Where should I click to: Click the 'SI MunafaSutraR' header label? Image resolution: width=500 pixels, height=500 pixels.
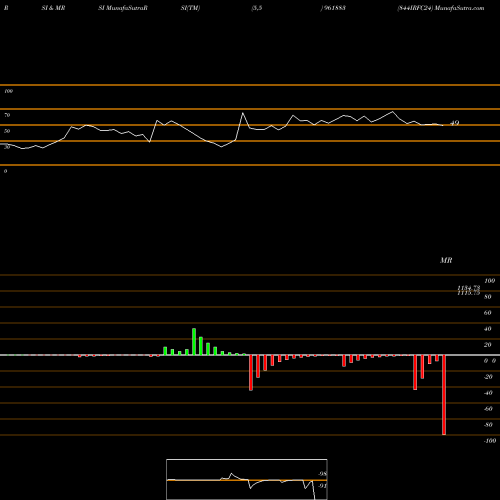click(x=123, y=8)
